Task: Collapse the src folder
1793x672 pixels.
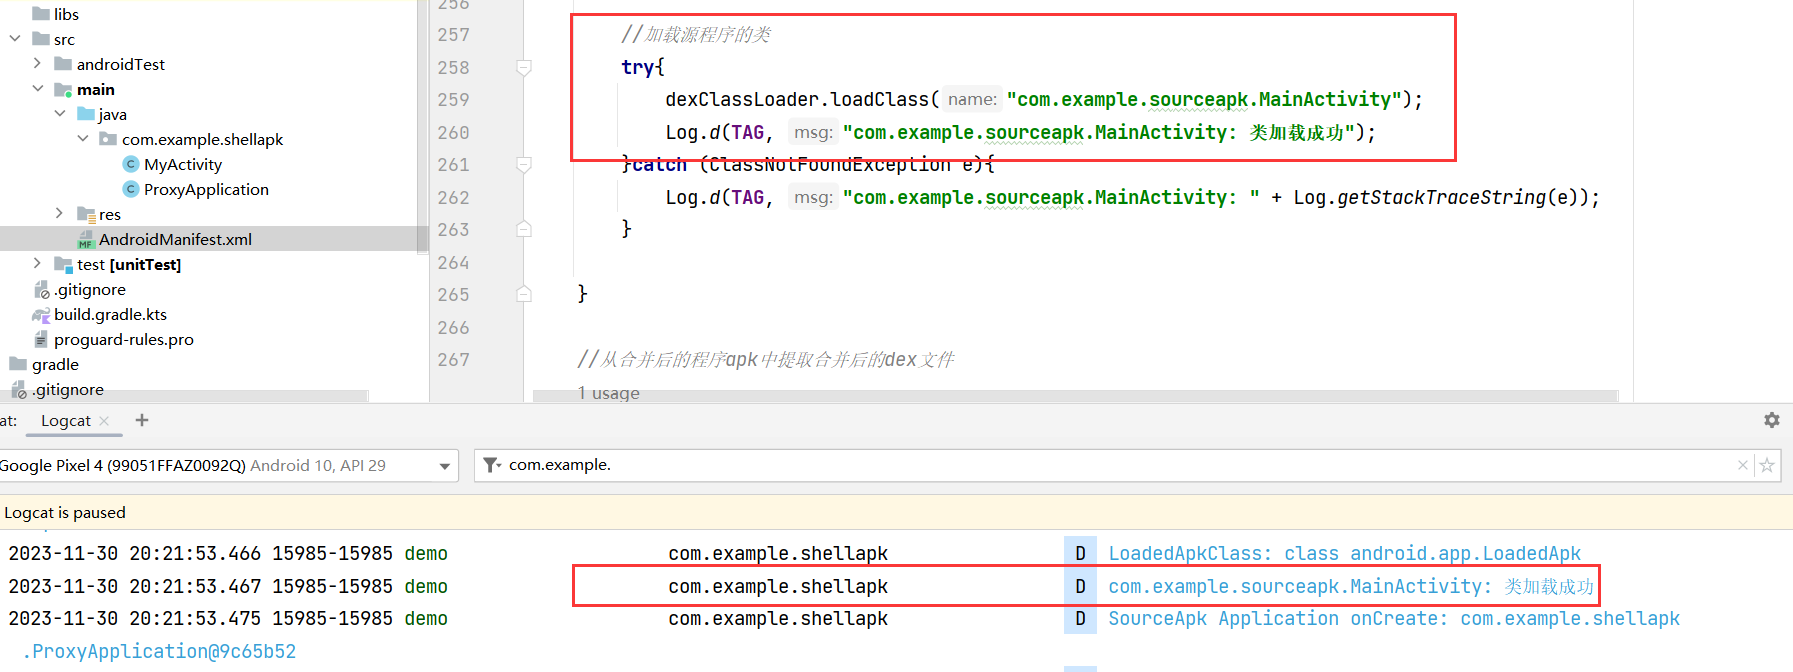Action: pos(15,39)
